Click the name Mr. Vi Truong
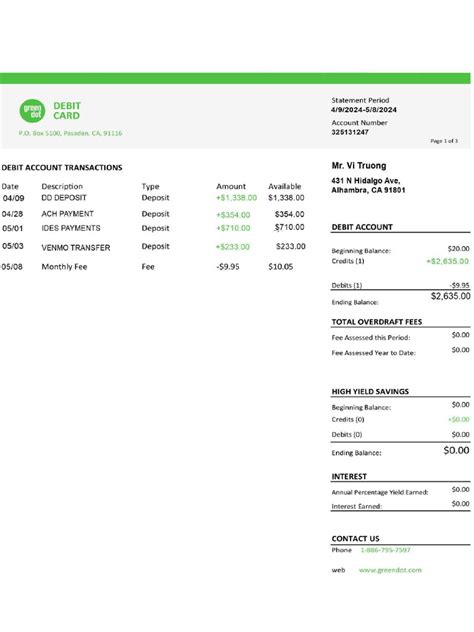The width and height of the screenshot is (474, 632). click(x=359, y=166)
